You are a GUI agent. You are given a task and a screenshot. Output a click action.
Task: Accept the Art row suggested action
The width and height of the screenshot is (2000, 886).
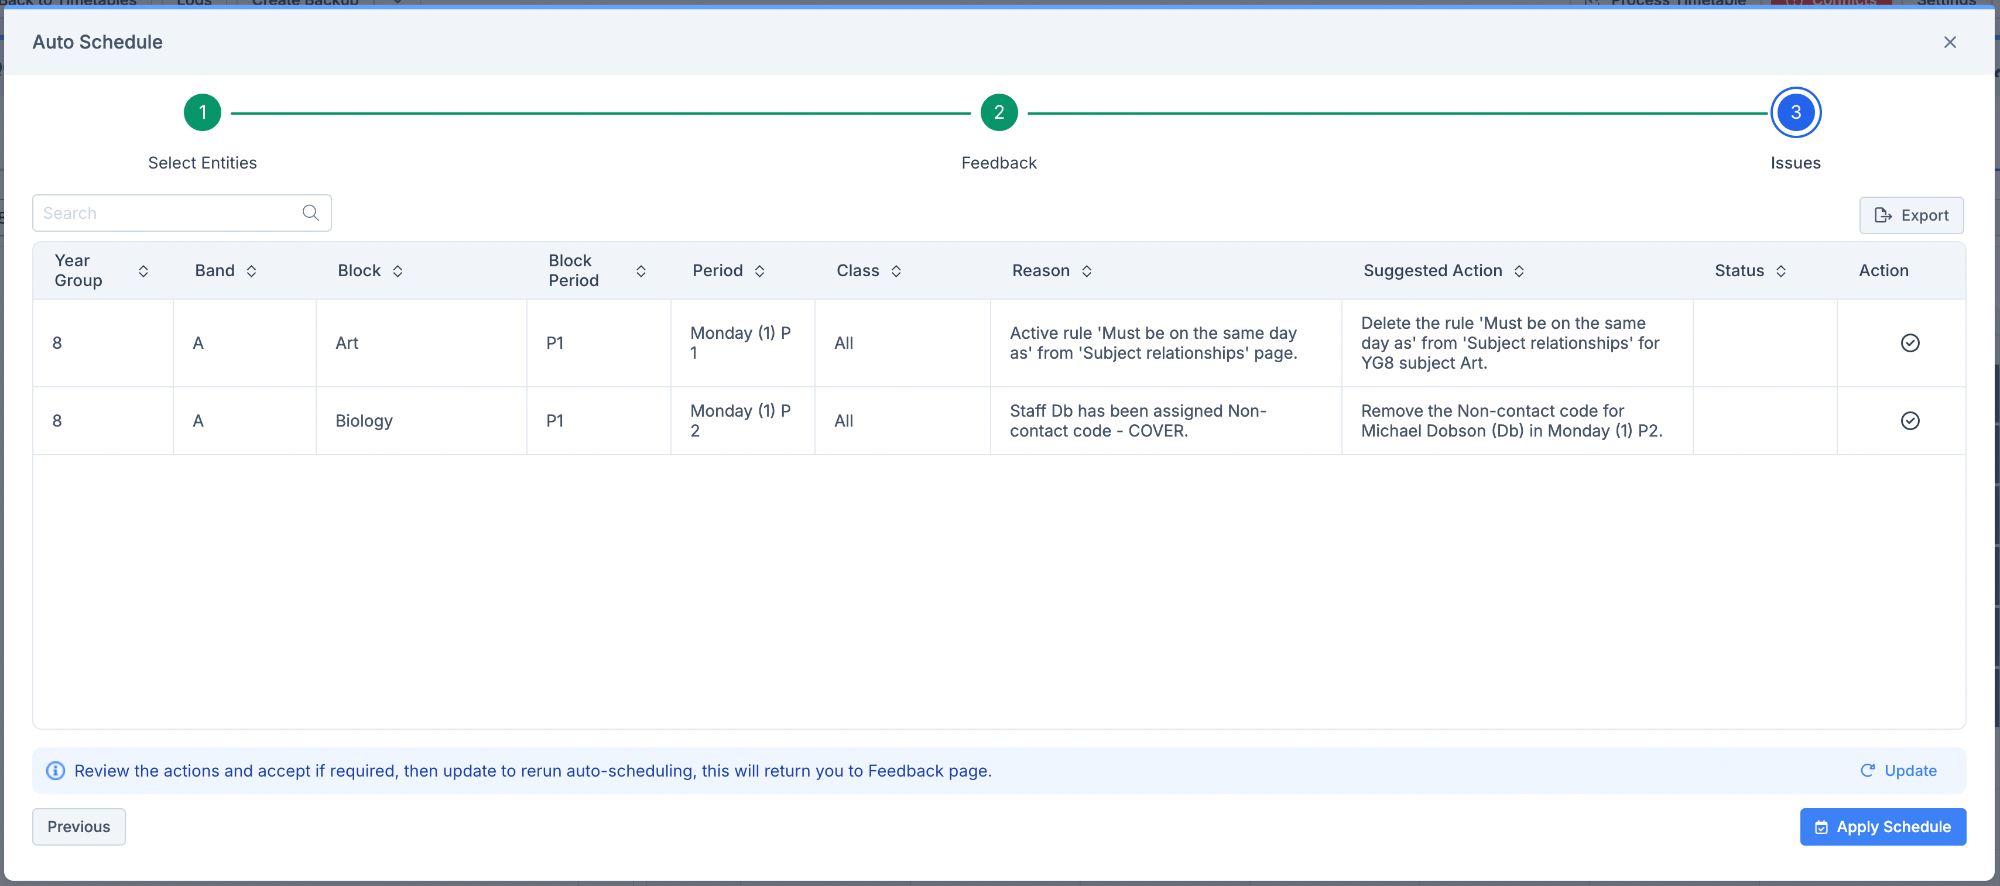coord(1909,343)
